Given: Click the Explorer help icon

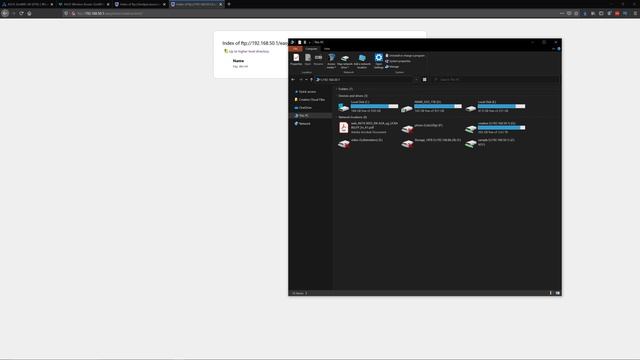Looking at the screenshot, I should tap(558, 49).
